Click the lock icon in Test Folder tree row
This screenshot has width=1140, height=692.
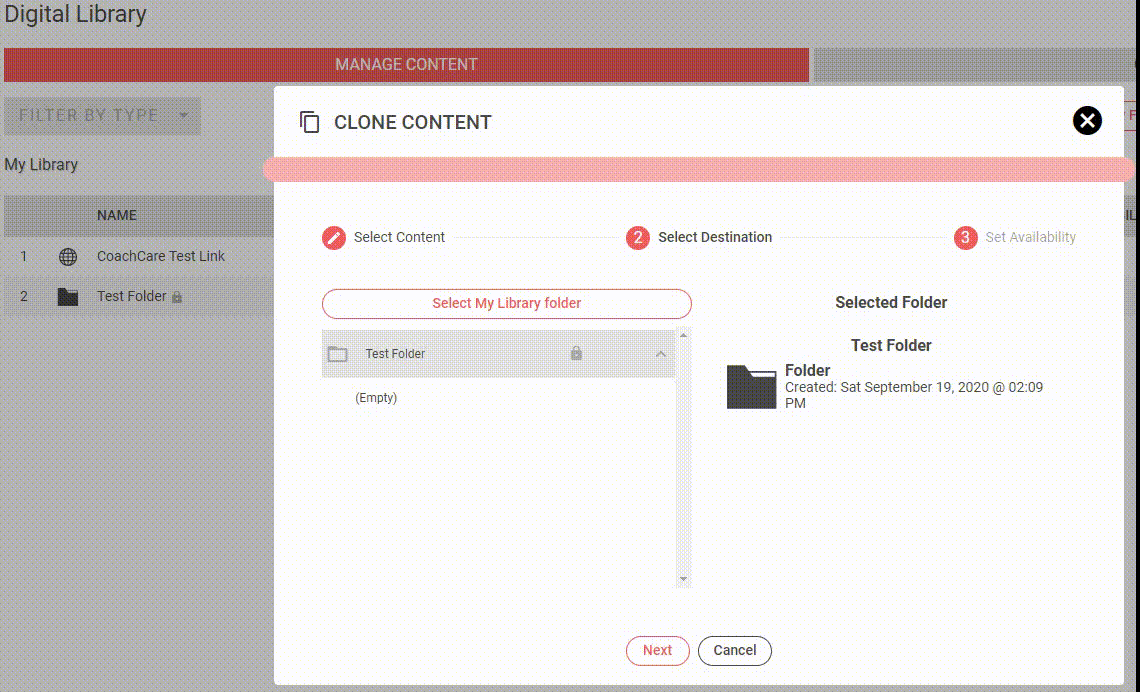(x=576, y=354)
